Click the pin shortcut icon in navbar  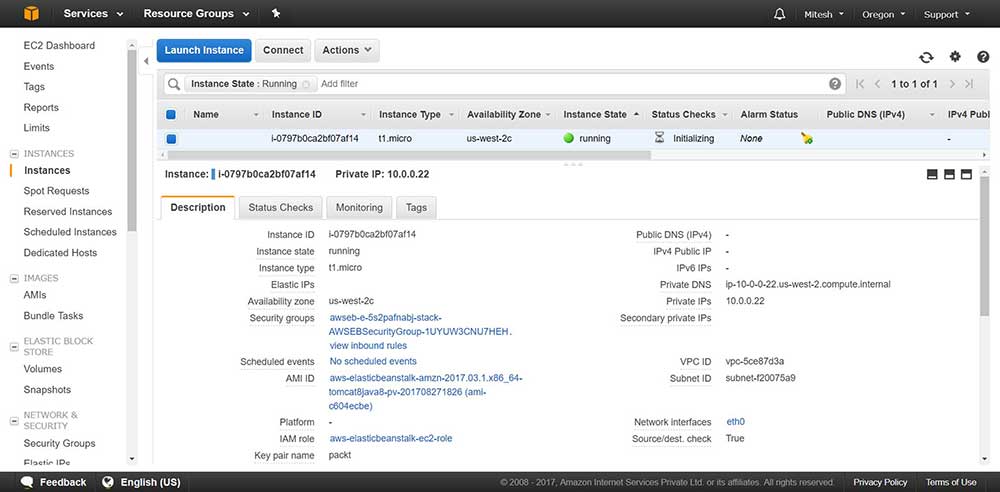point(276,14)
